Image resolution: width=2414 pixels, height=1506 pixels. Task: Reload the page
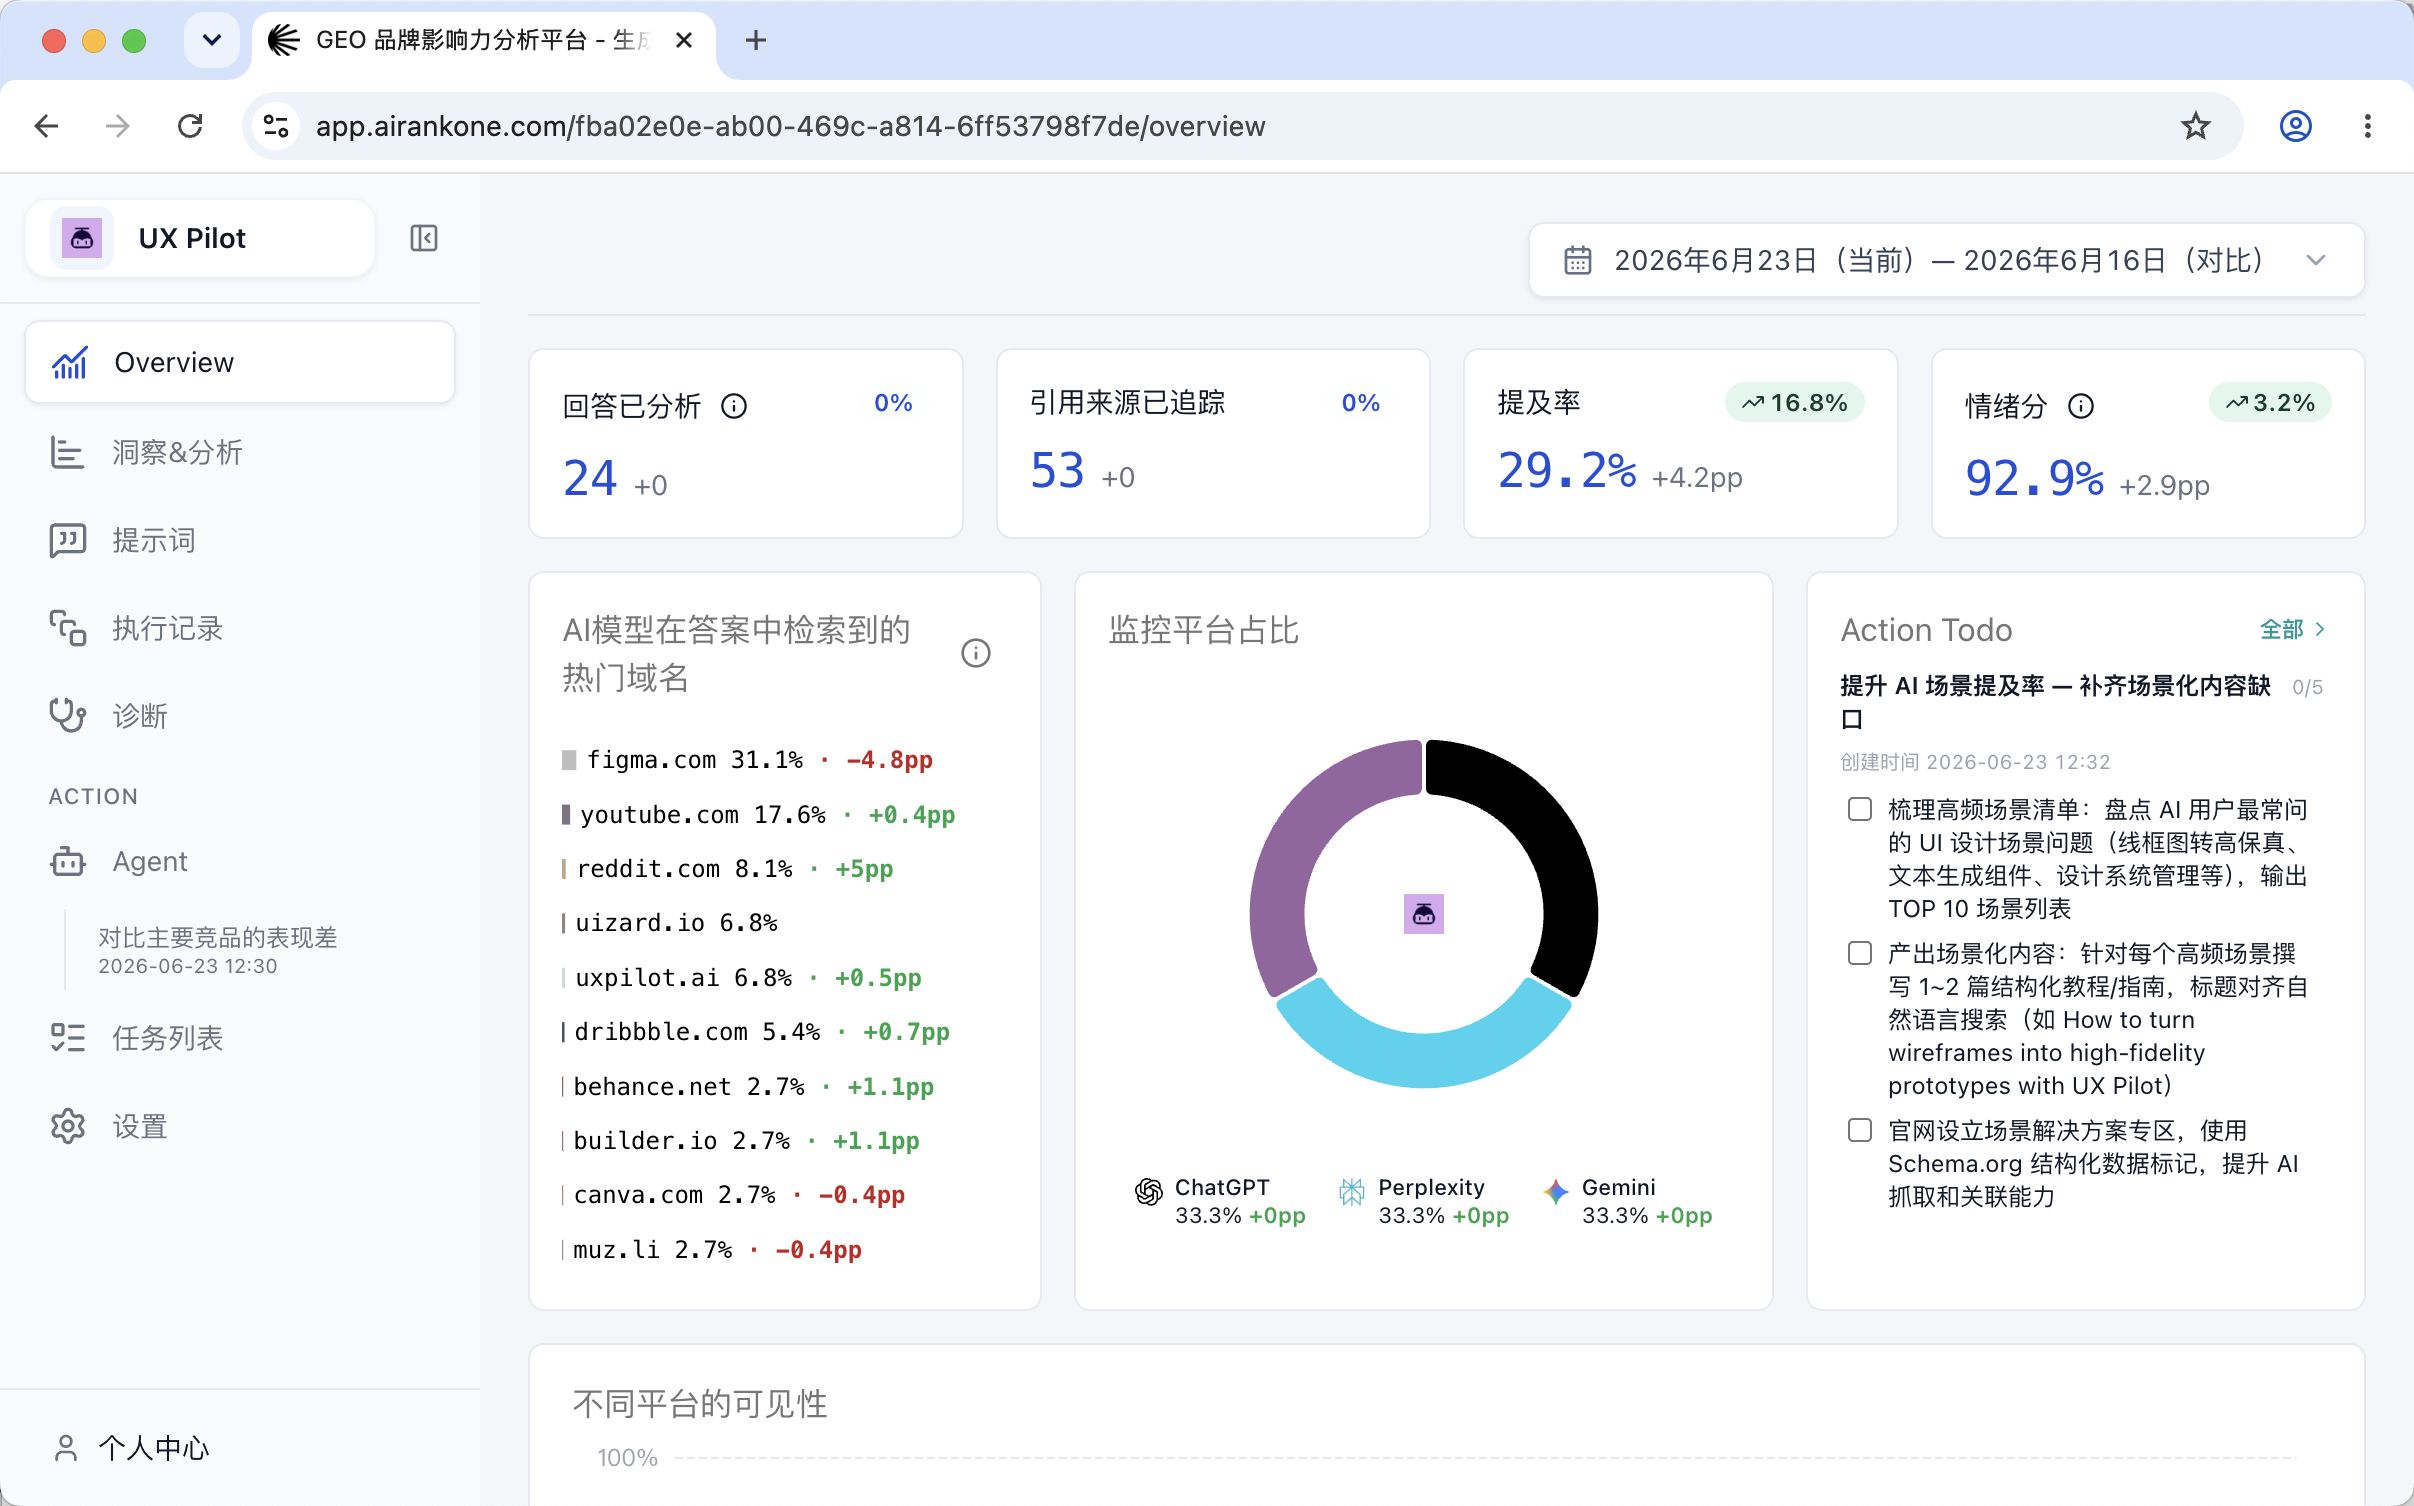point(190,126)
